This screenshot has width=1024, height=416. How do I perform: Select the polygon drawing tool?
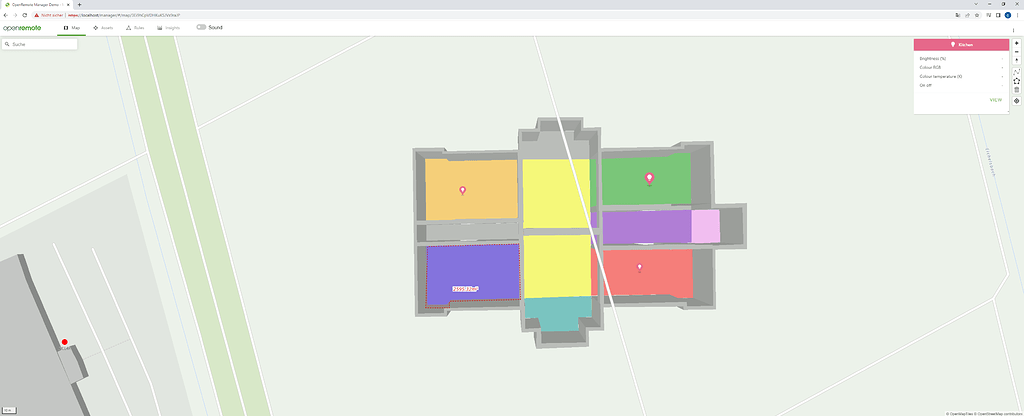(1016, 80)
